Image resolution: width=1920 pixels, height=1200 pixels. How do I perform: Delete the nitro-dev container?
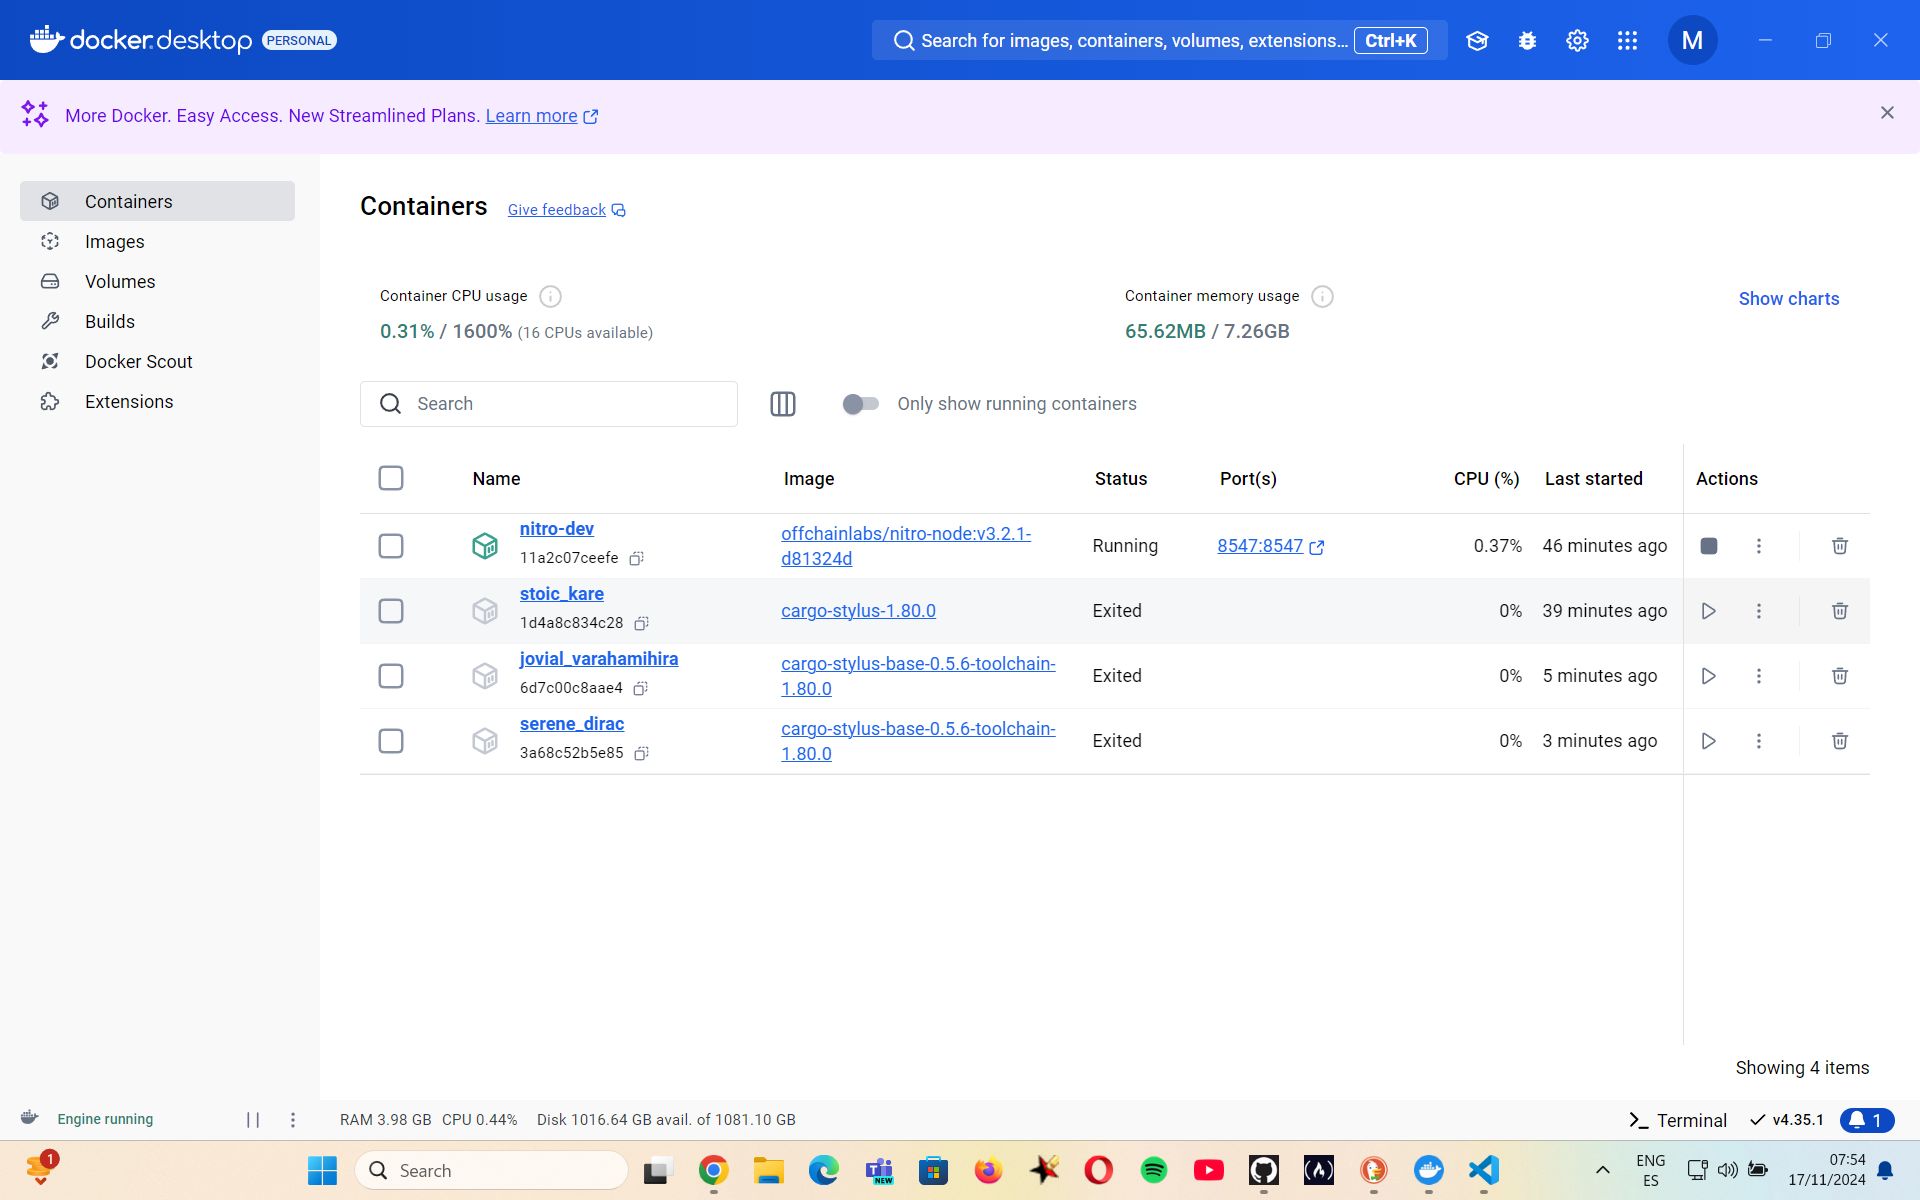(1839, 546)
